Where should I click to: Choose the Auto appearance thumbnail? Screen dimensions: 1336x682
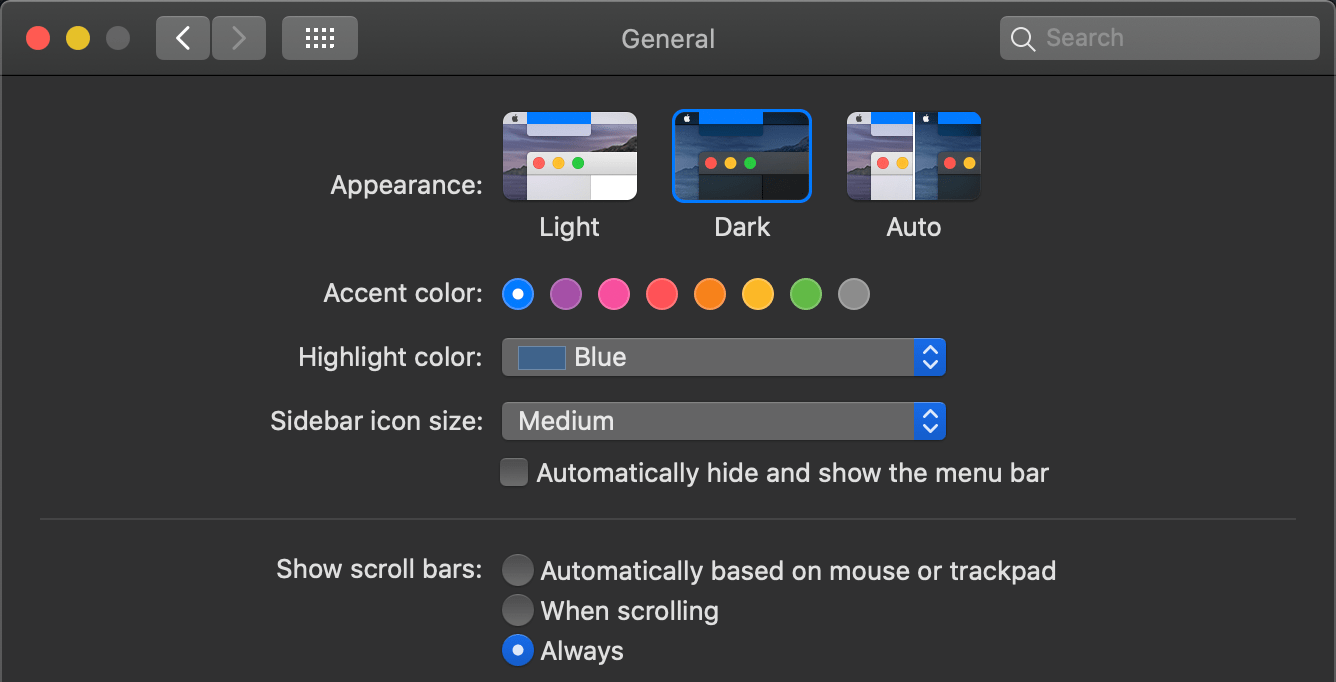click(x=914, y=156)
